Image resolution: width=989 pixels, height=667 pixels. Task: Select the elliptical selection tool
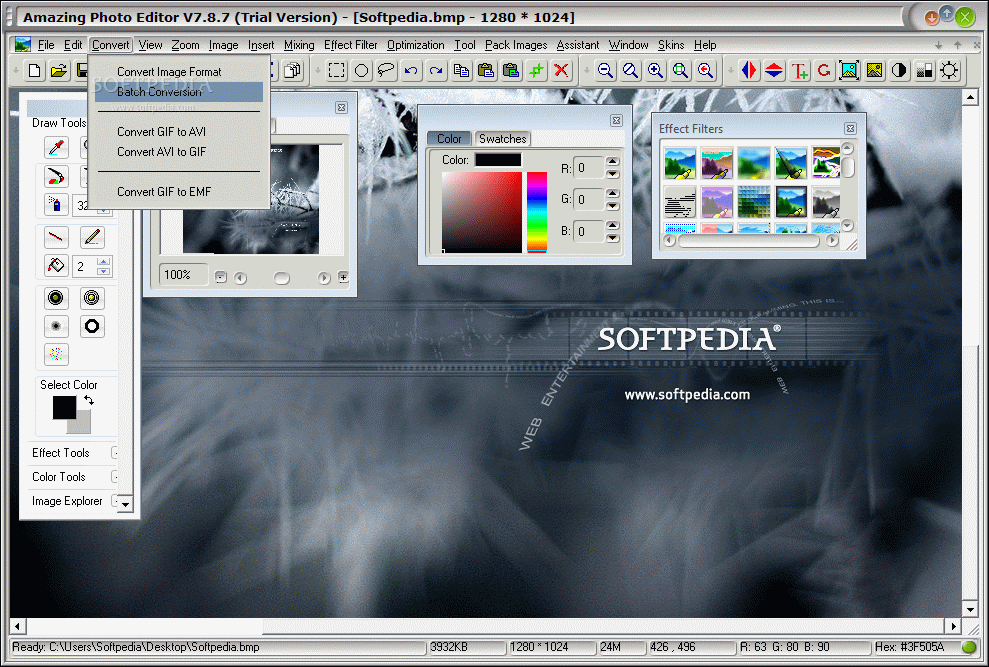pyautogui.click(x=361, y=70)
